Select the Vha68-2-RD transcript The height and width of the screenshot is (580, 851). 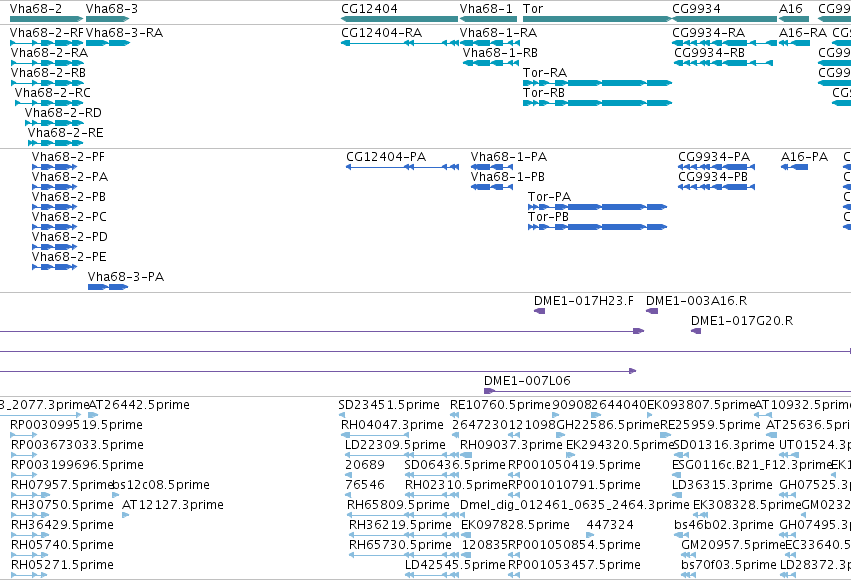tap(54, 123)
